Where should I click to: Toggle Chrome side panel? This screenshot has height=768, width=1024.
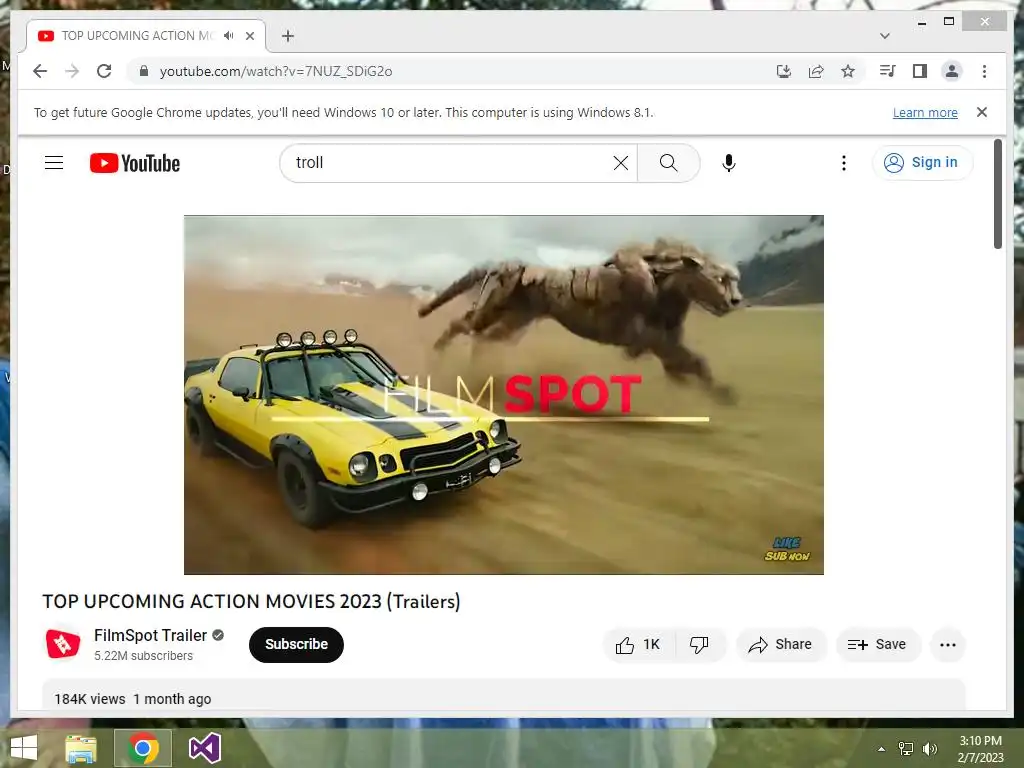(920, 71)
